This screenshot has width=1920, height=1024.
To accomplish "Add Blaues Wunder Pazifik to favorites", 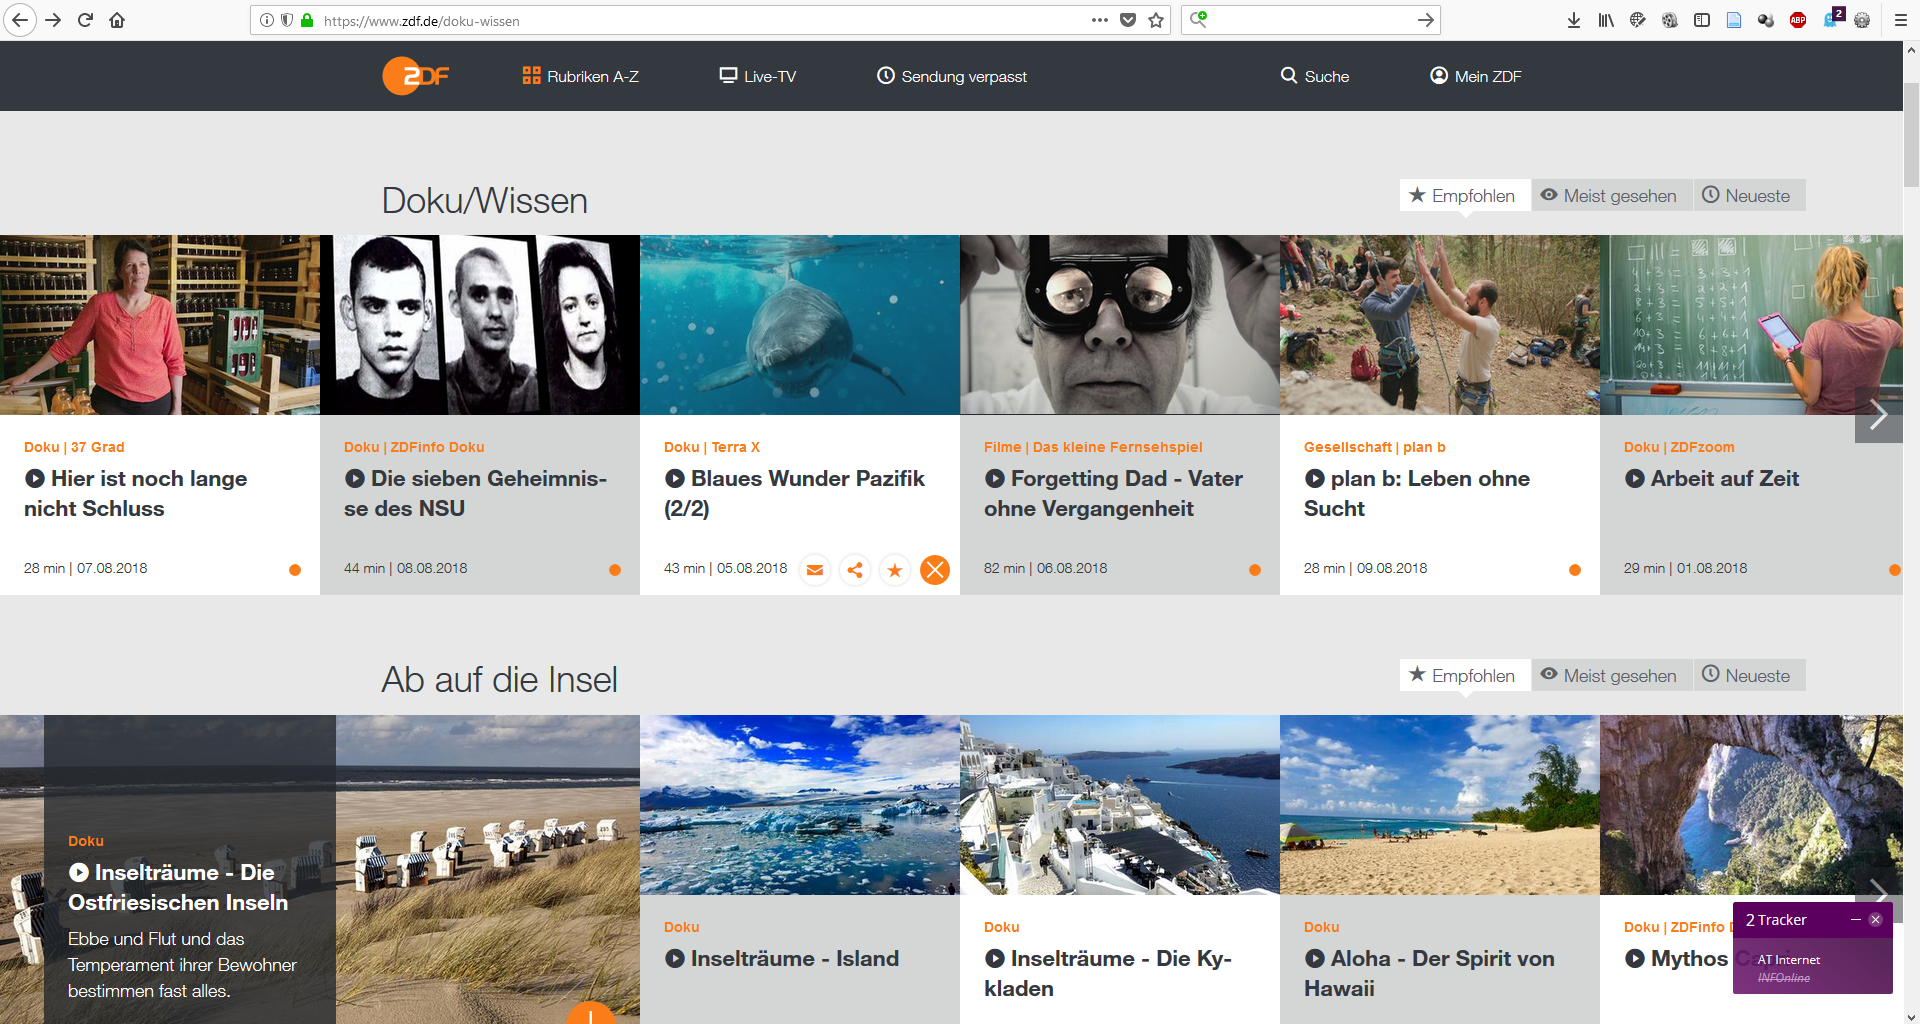I will pyautogui.click(x=895, y=570).
